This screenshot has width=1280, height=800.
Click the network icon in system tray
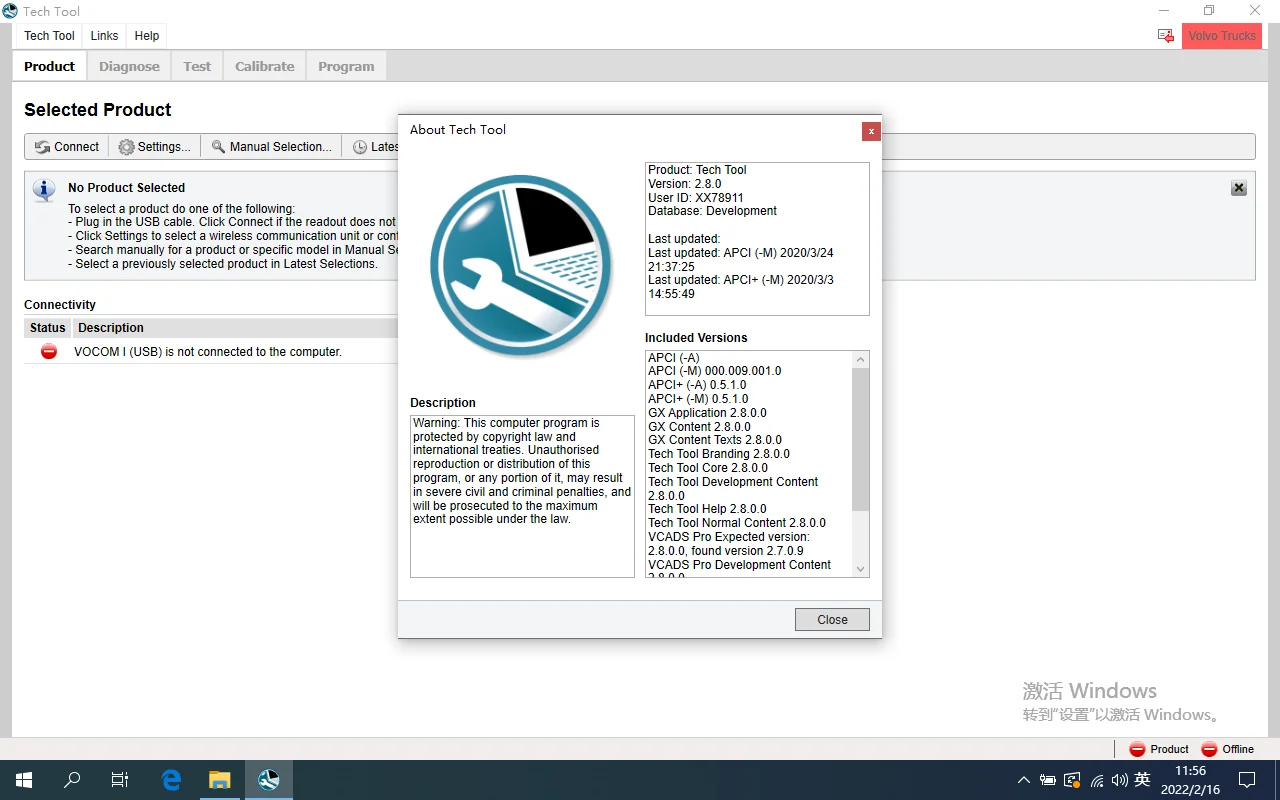pos(1096,780)
